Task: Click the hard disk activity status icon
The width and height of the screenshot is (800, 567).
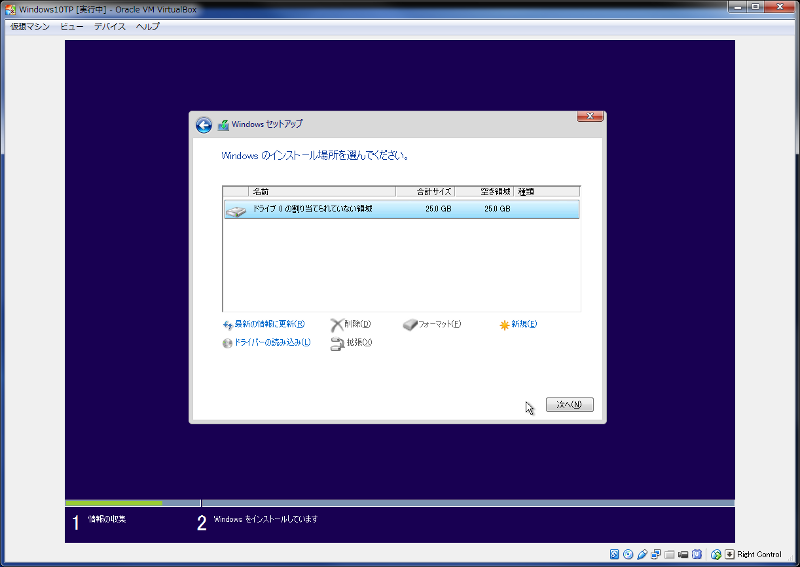Action: click(x=614, y=554)
